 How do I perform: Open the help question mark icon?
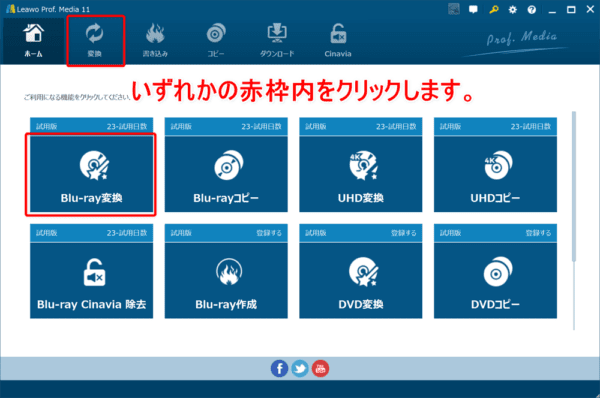click(532, 10)
